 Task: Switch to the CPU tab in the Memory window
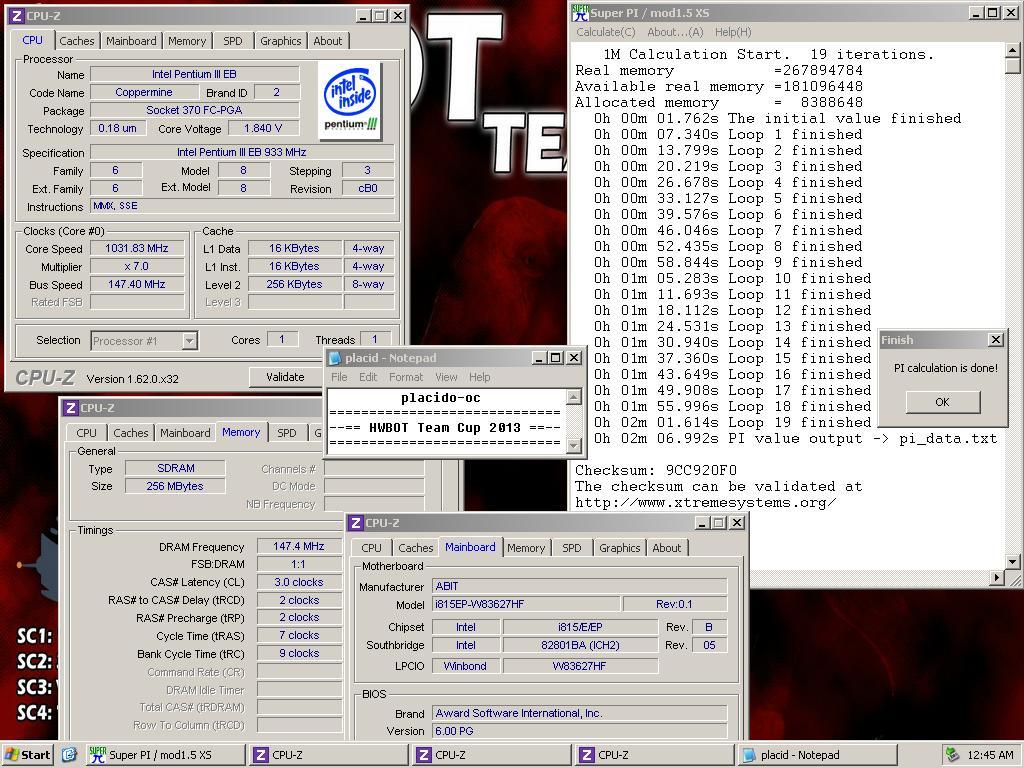[86, 432]
